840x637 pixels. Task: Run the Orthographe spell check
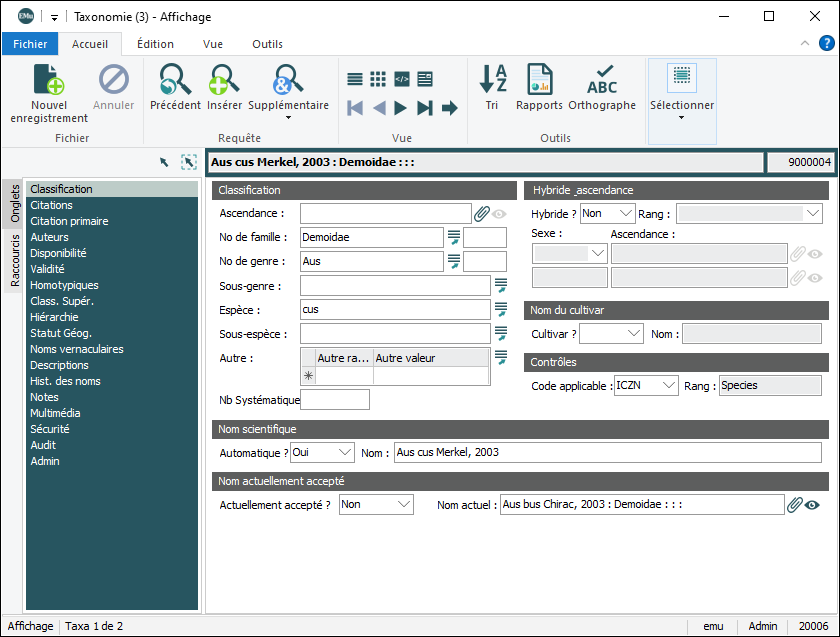[602, 80]
